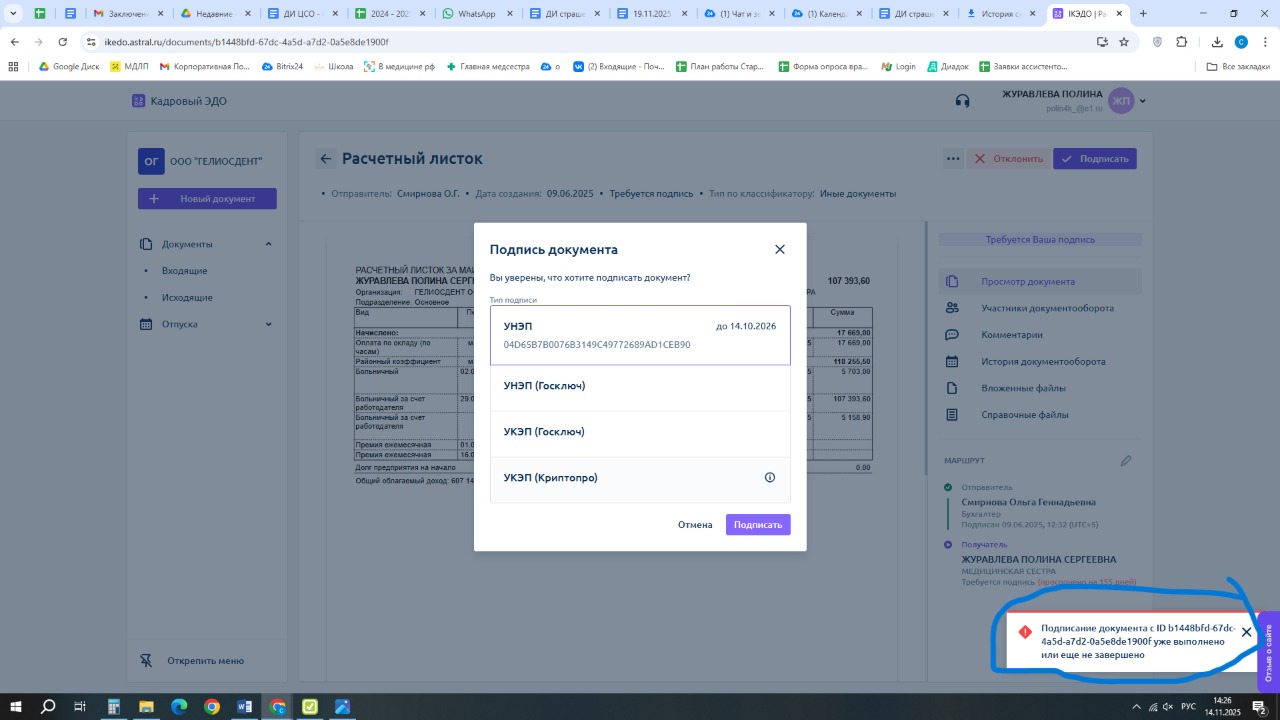Screen dimensions: 1280x720
Task: Collapse the Документы section chevron
Action: pos(268,244)
